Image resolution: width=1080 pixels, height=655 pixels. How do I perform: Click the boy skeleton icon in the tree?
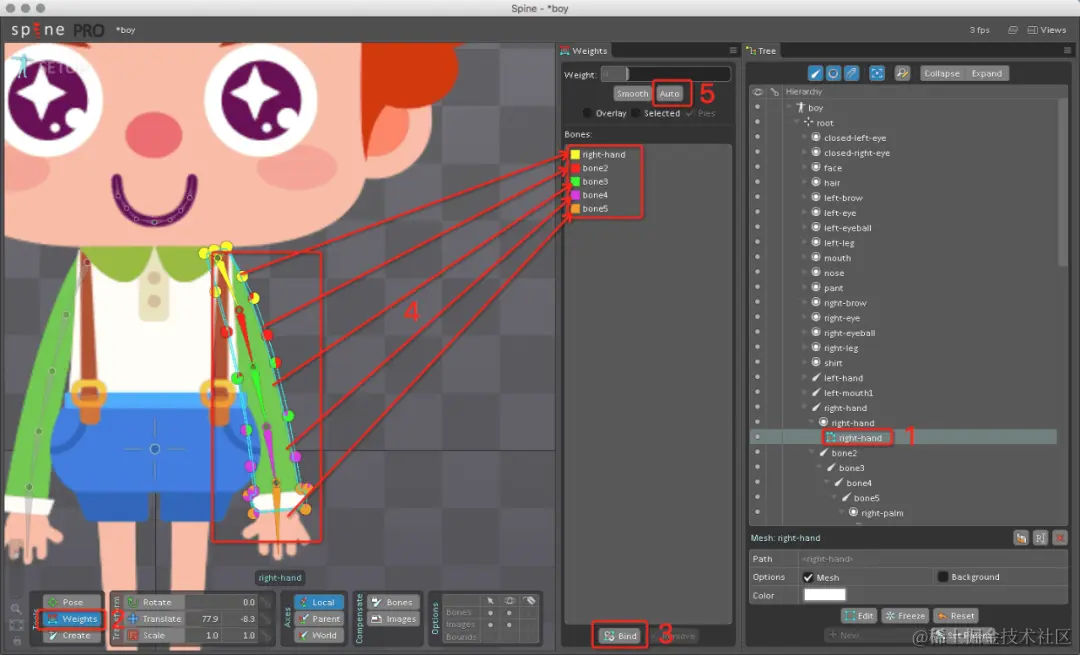(800, 107)
